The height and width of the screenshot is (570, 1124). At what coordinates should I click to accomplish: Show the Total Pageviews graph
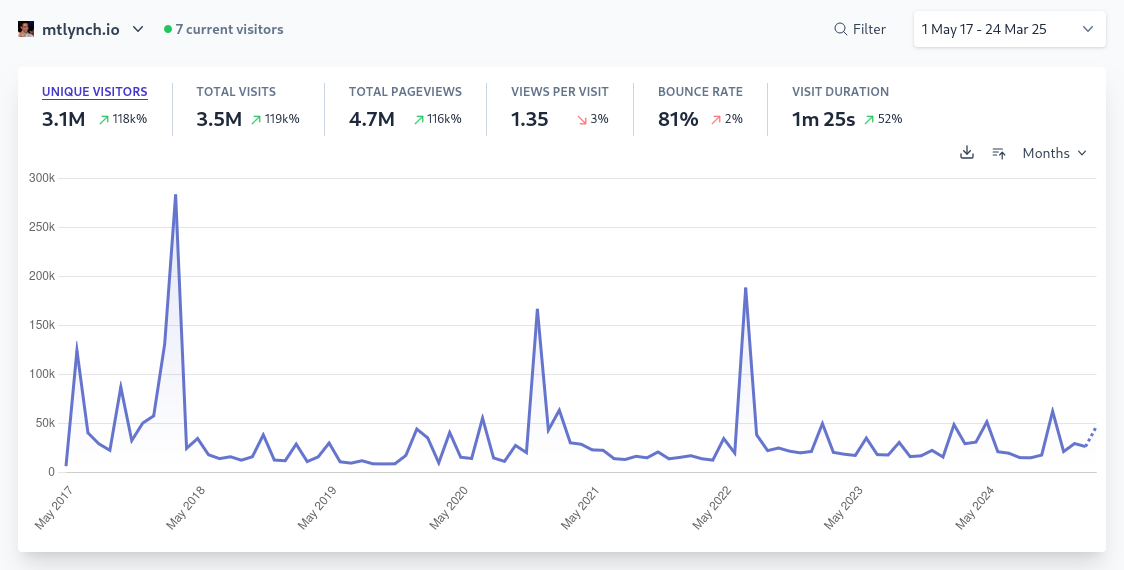click(x=405, y=92)
